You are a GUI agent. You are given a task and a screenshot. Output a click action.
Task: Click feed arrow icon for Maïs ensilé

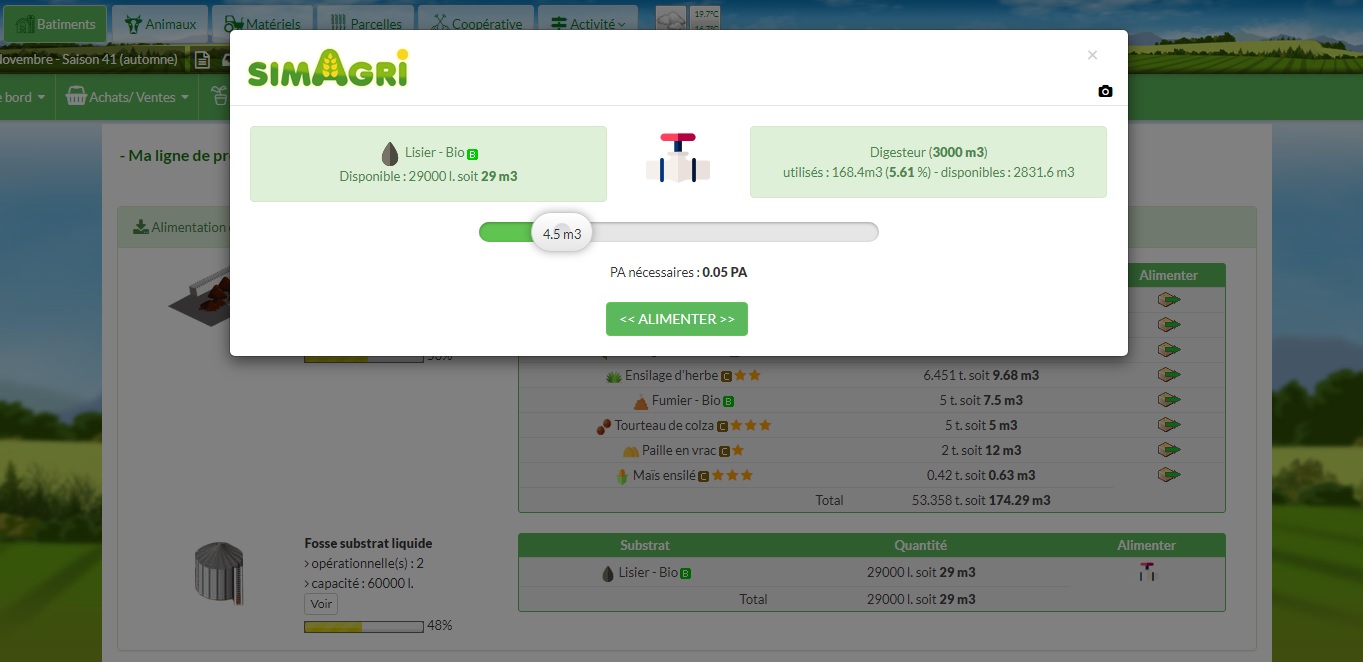(1169, 475)
